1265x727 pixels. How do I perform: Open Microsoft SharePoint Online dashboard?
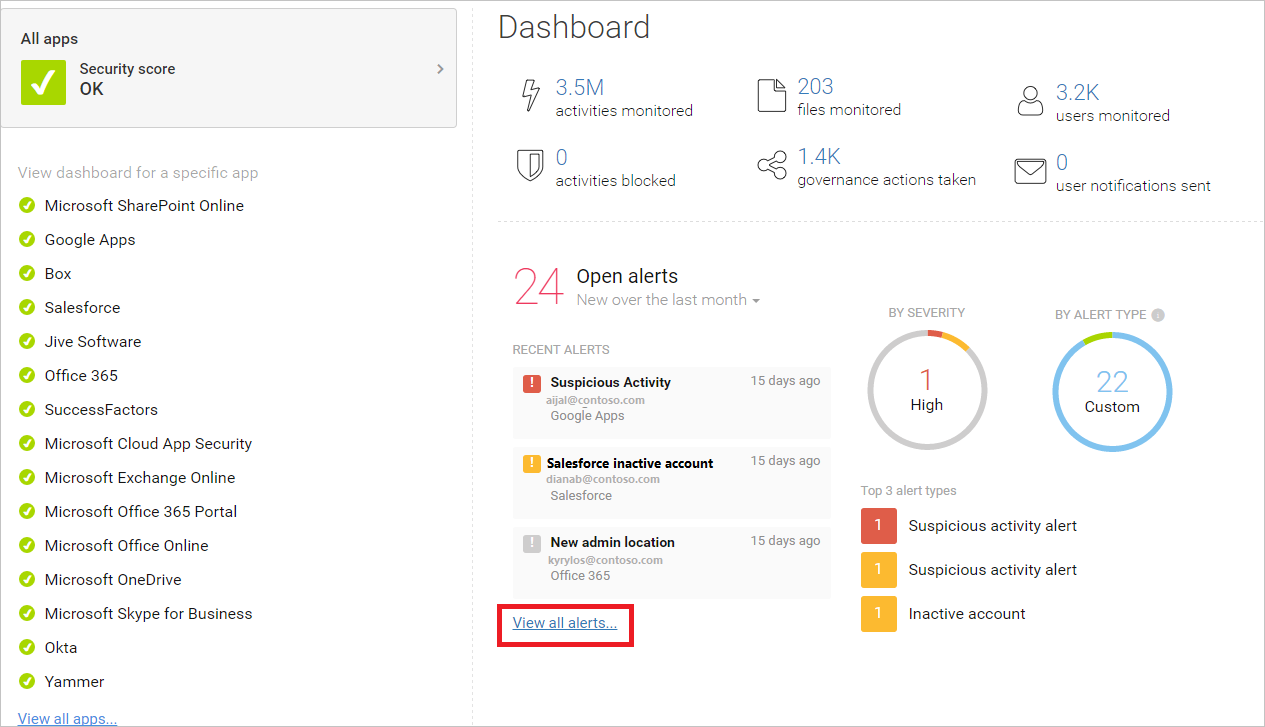point(144,205)
